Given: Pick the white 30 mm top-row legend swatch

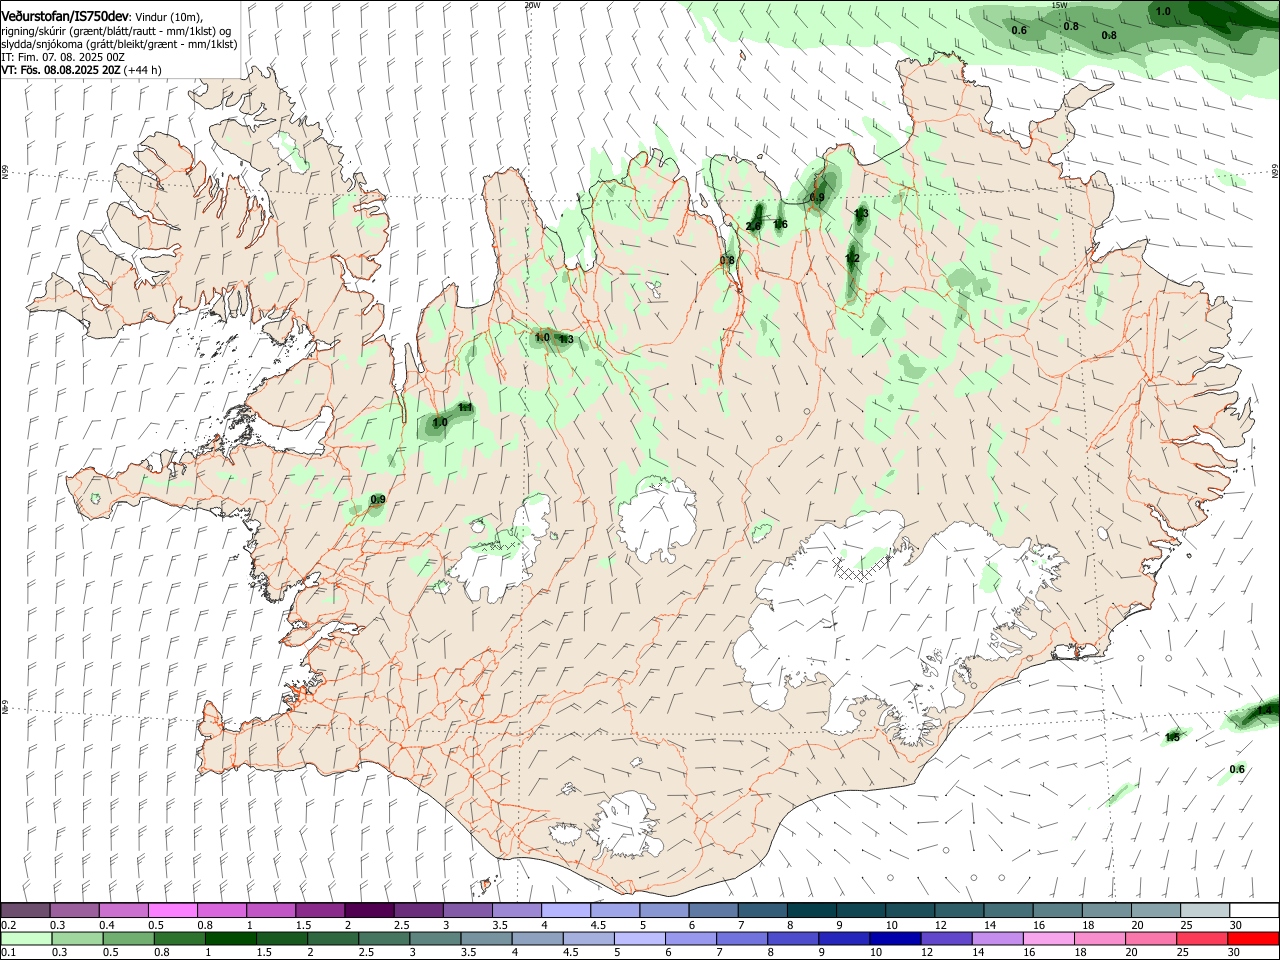Looking at the screenshot, I should pyautogui.click(x=1253, y=911).
